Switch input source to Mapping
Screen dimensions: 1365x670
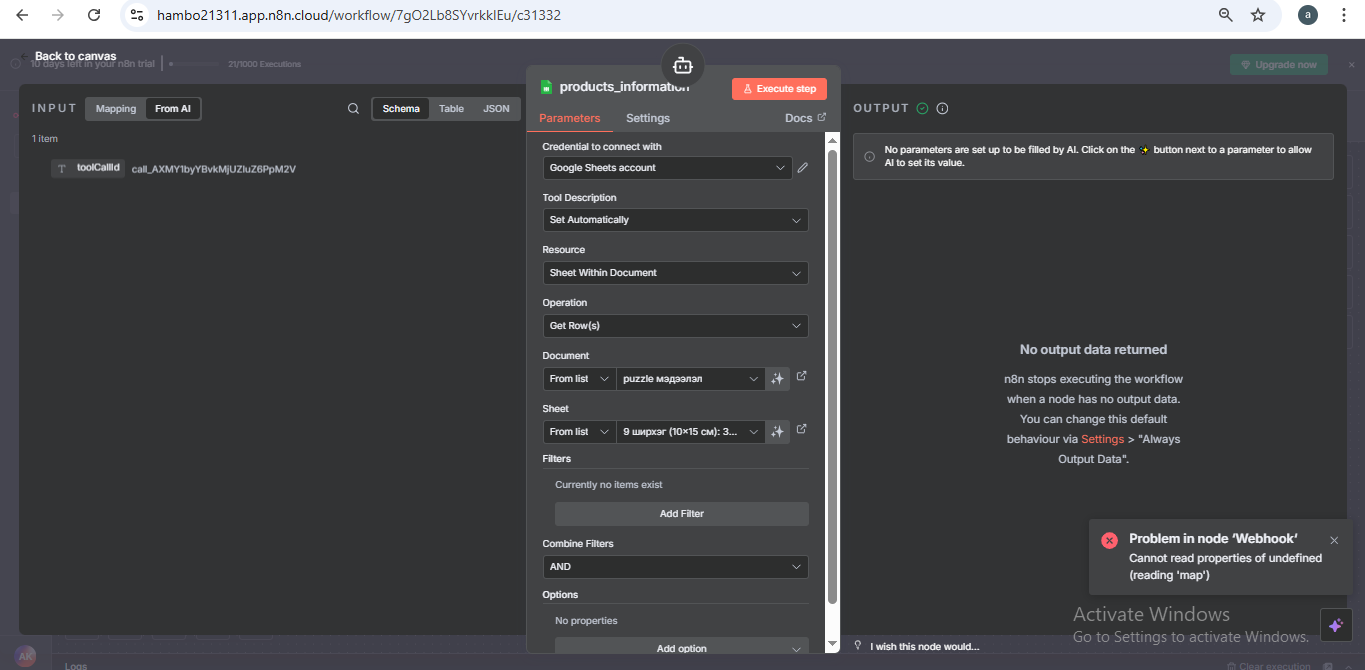116,109
